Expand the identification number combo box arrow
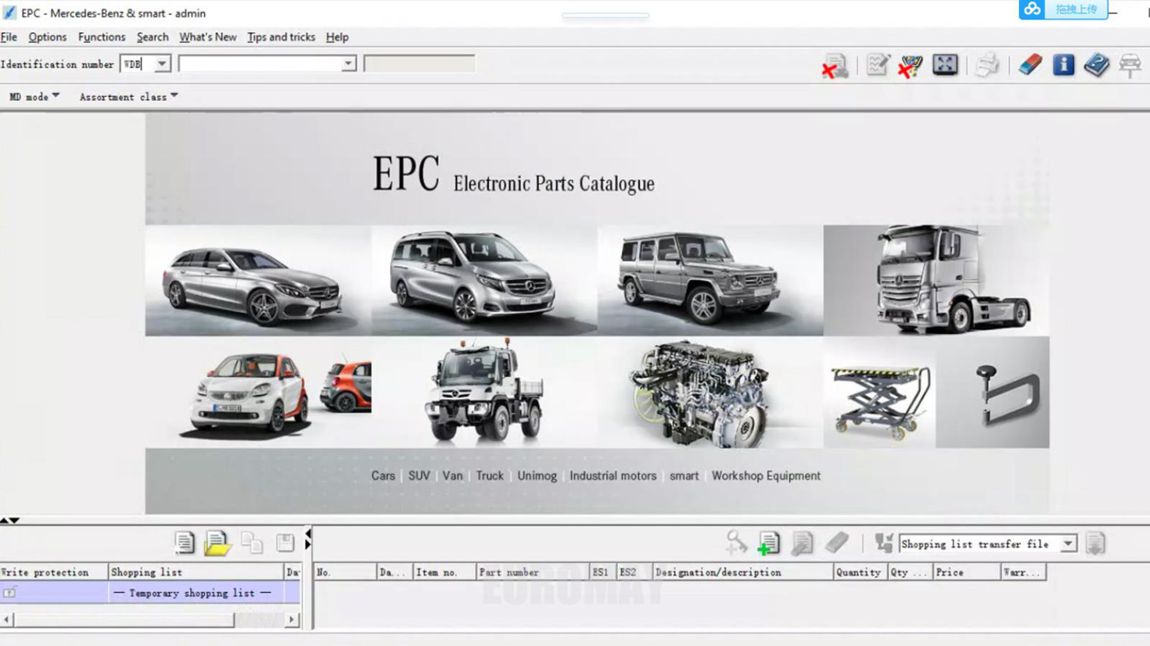The height and width of the screenshot is (646, 1150). [x=348, y=65]
